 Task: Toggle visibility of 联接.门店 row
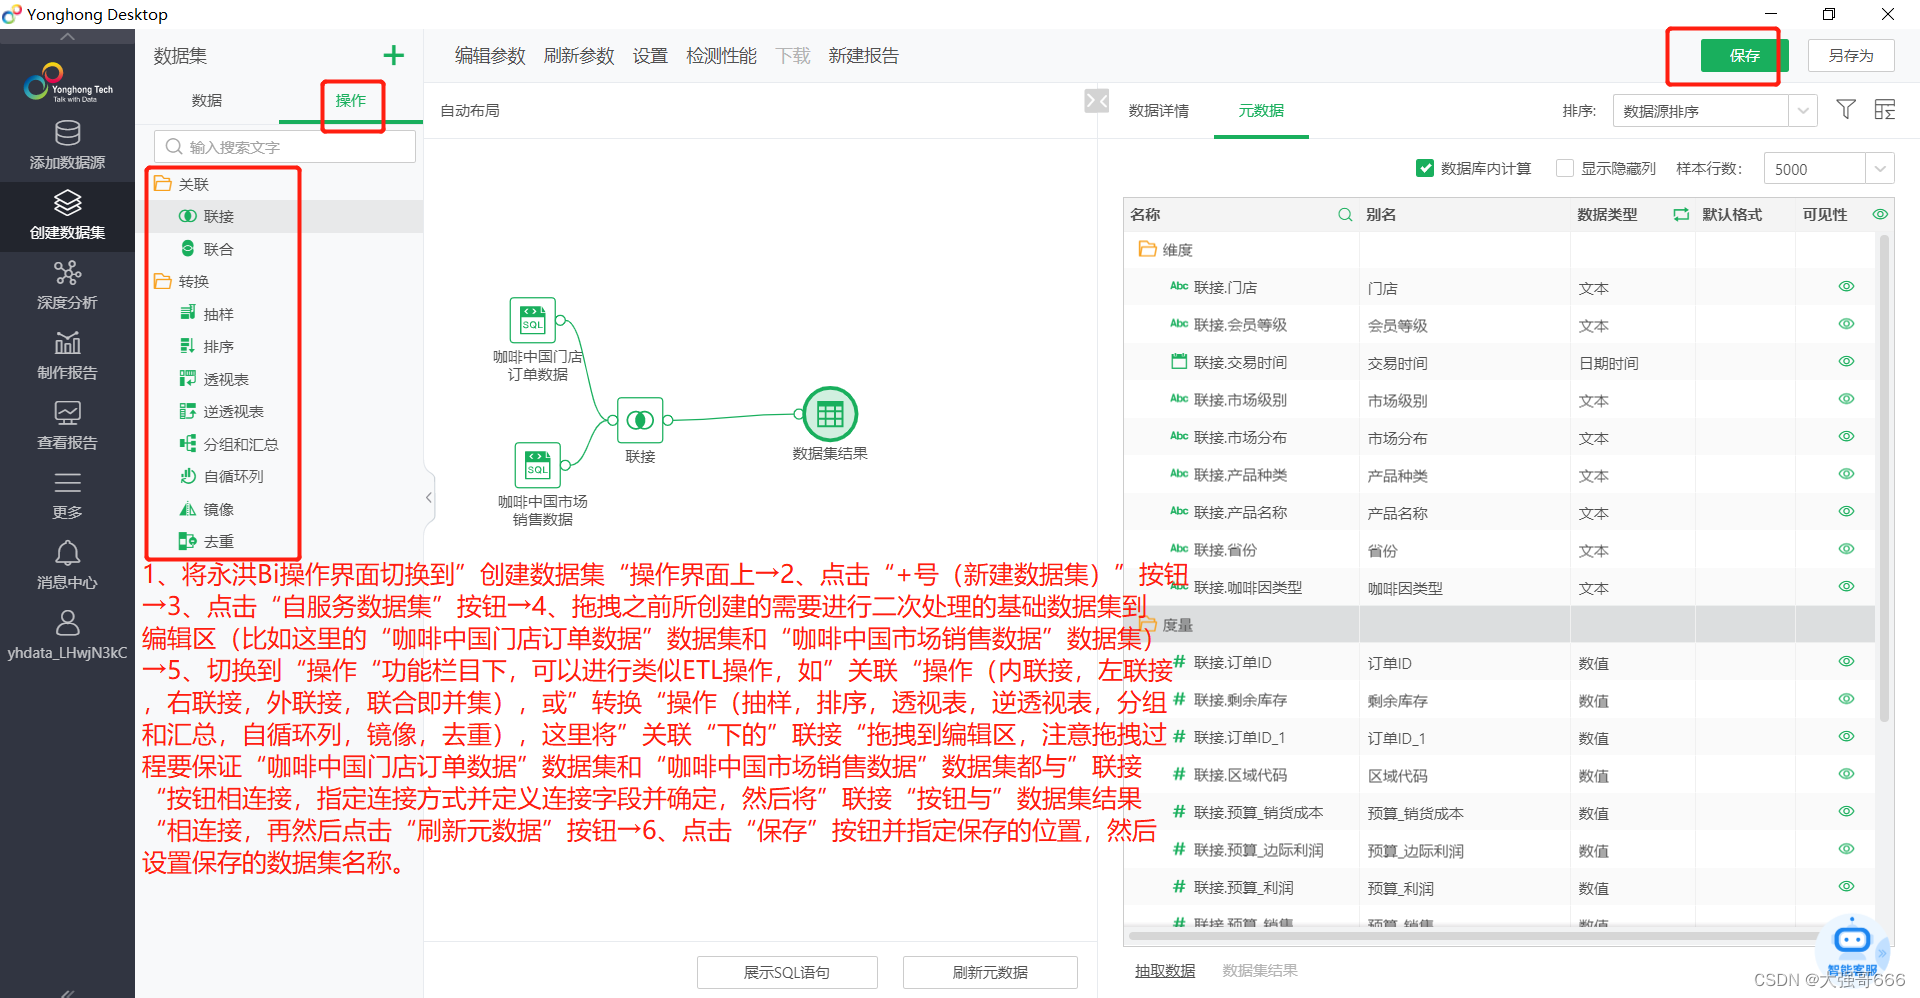click(x=1846, y=287)
